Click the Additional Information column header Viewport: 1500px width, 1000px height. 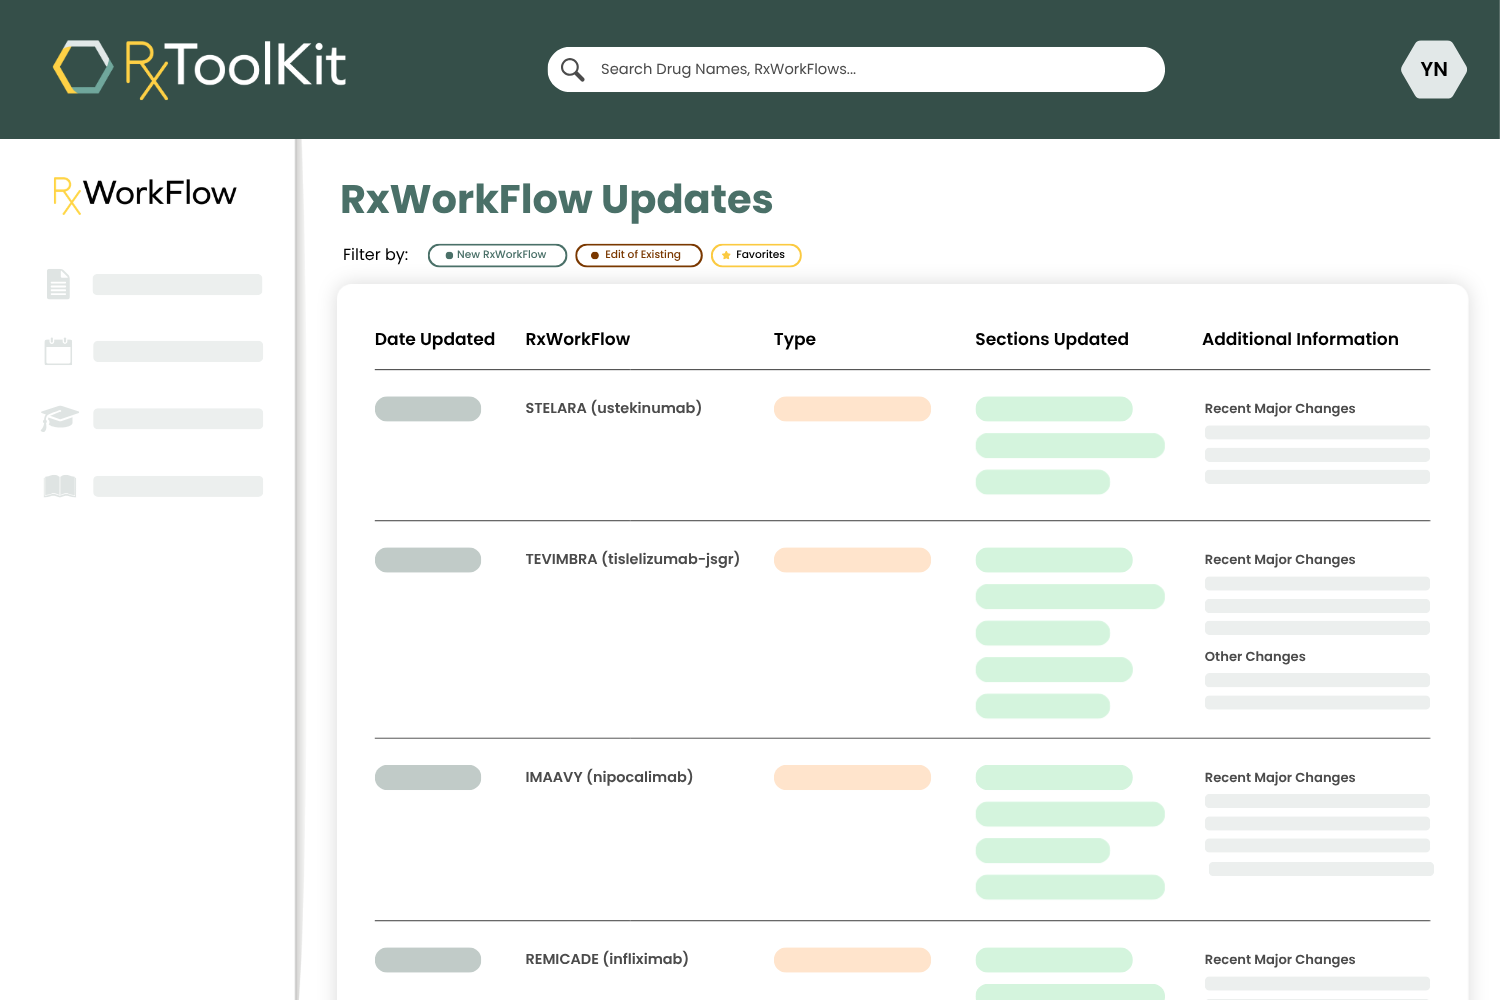pyautogui.click(x=1300, y=339)
